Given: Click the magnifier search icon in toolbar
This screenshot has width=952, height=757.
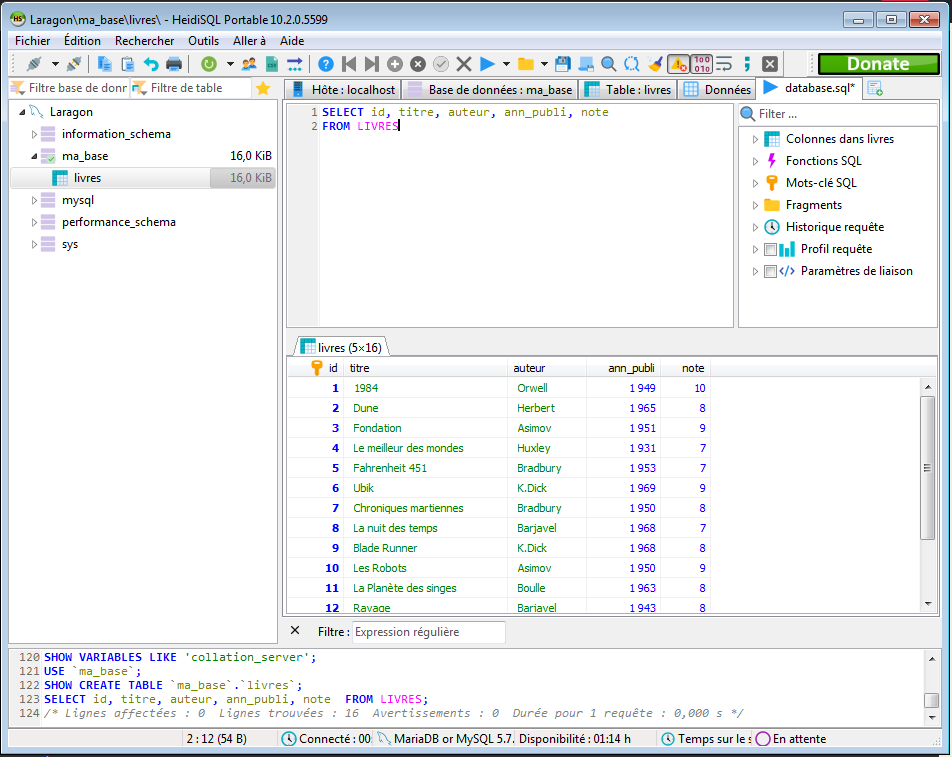Looking at the screenshot, I should pos(608,64).
